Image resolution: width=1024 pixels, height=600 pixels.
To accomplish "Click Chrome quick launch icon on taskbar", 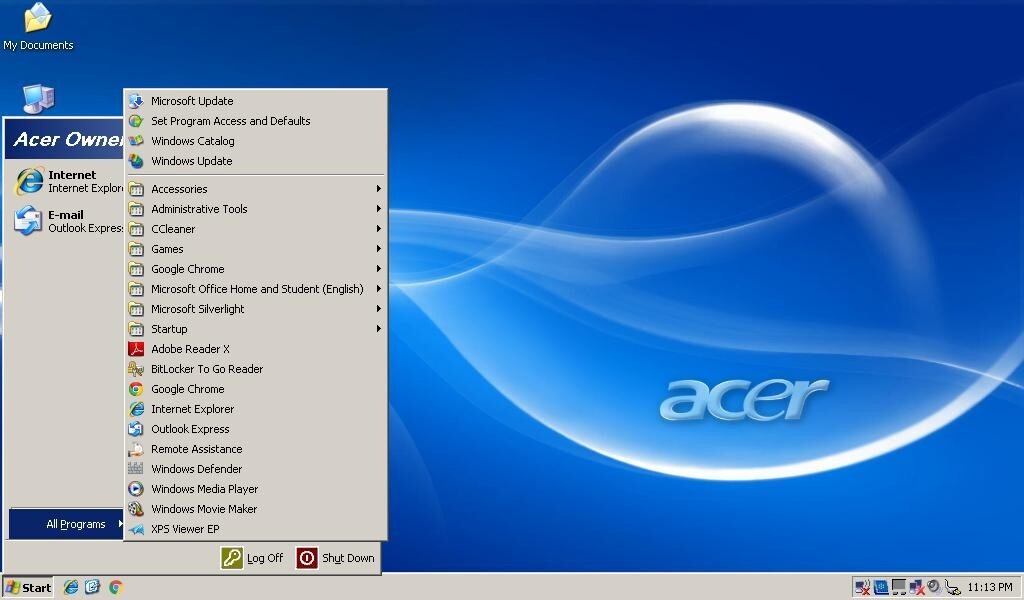I will pos(116,587).
